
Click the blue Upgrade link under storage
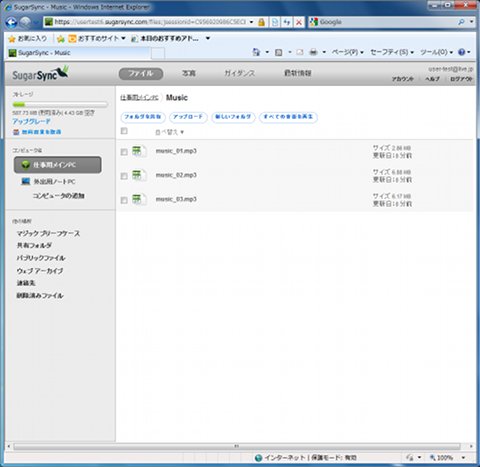(31, 121)
